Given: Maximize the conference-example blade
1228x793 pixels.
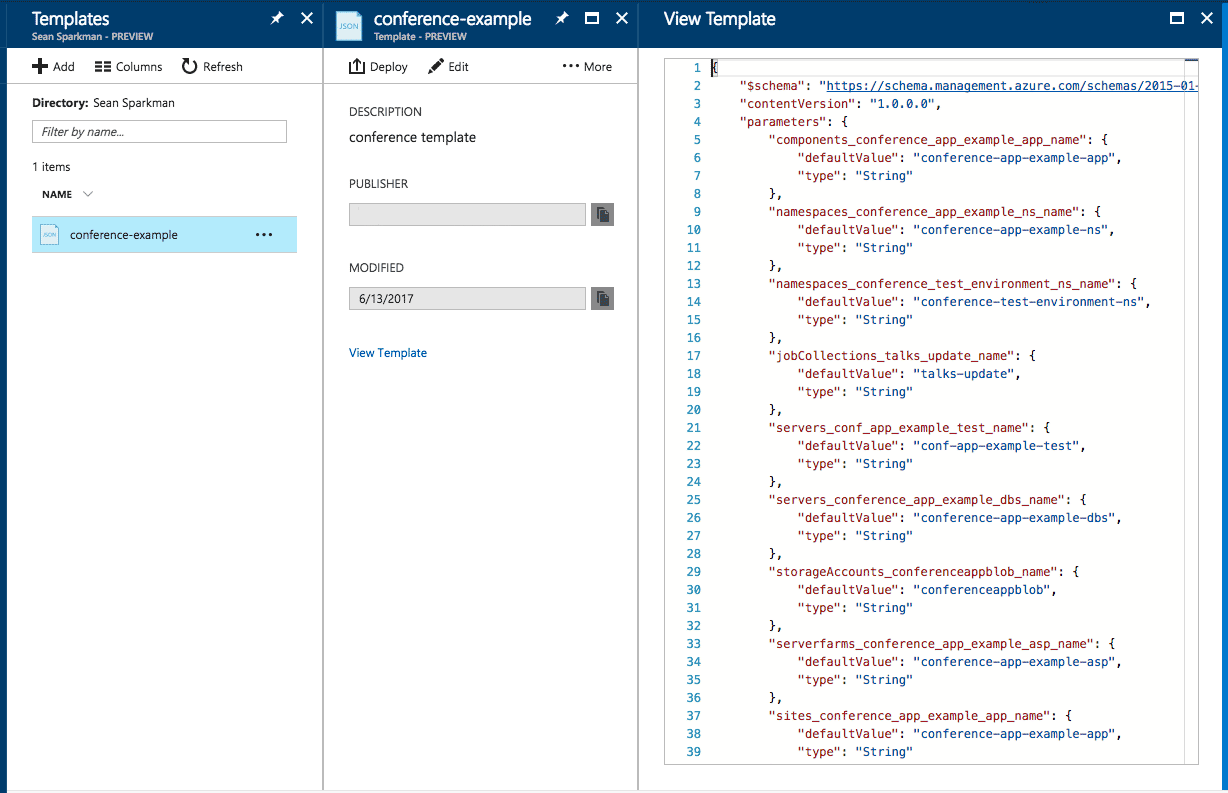Looking at the screenshot, I should click(592, 19).
